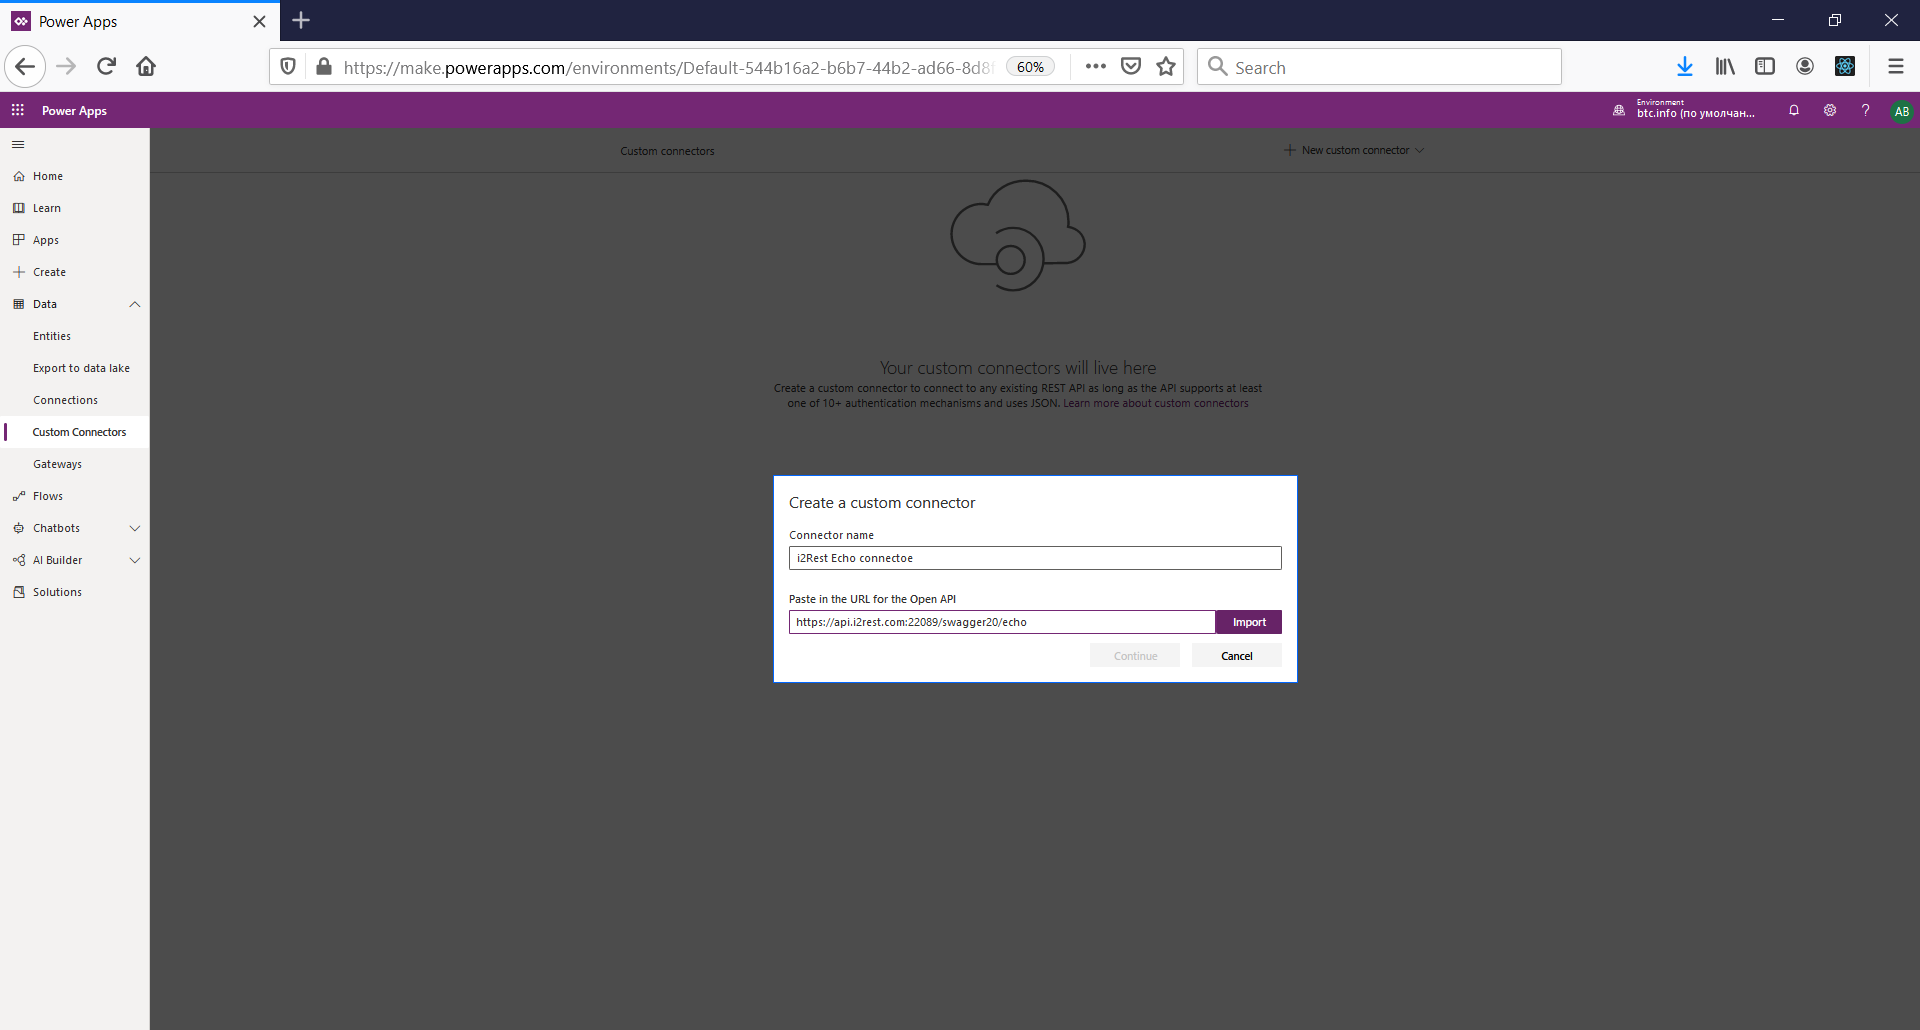
Task: Go to browser home page icon
Action: (146, 67)
